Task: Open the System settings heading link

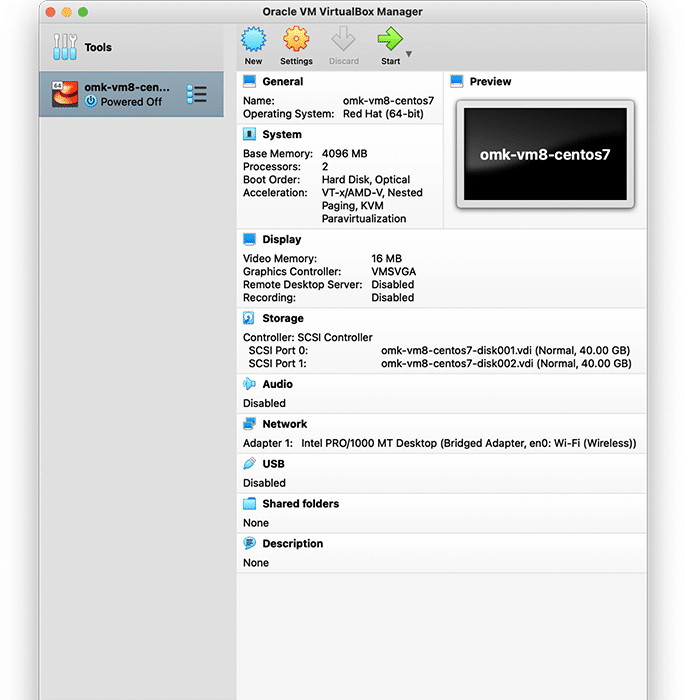Action: click(282, 134)
